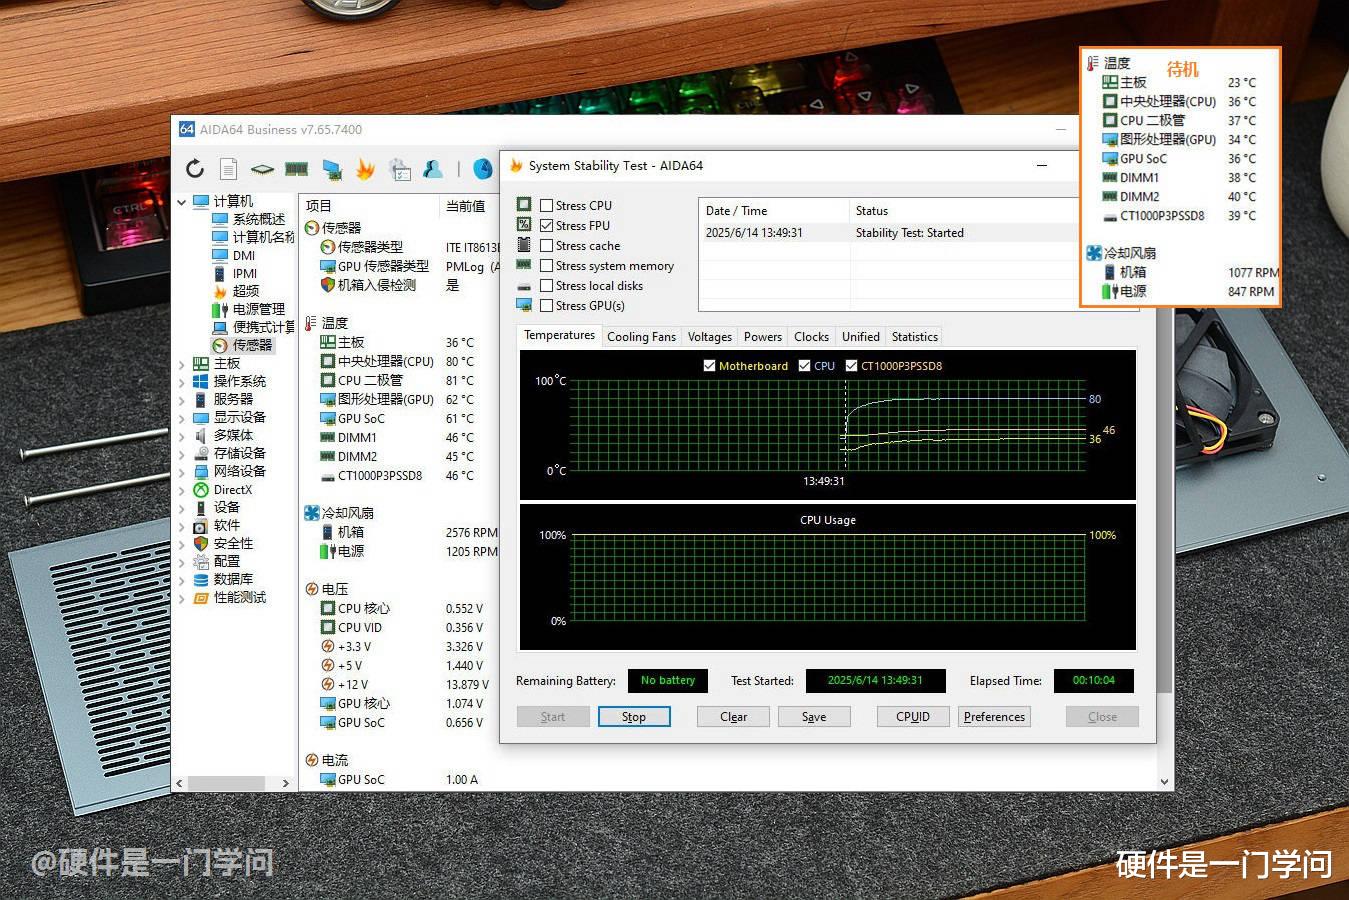Click the CPU chip toolbar icon

(262, 169)
